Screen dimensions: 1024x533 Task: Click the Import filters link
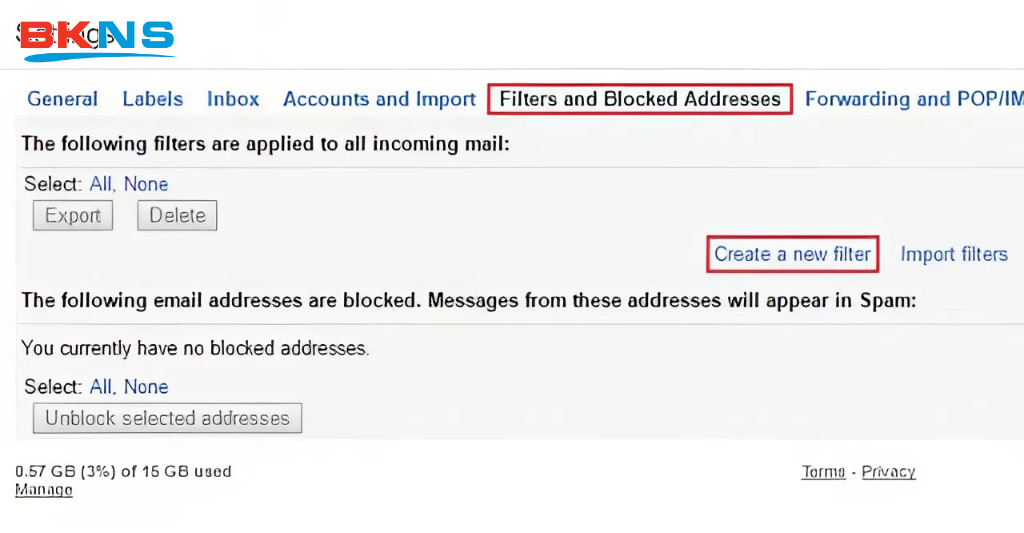tap(954, 254)
